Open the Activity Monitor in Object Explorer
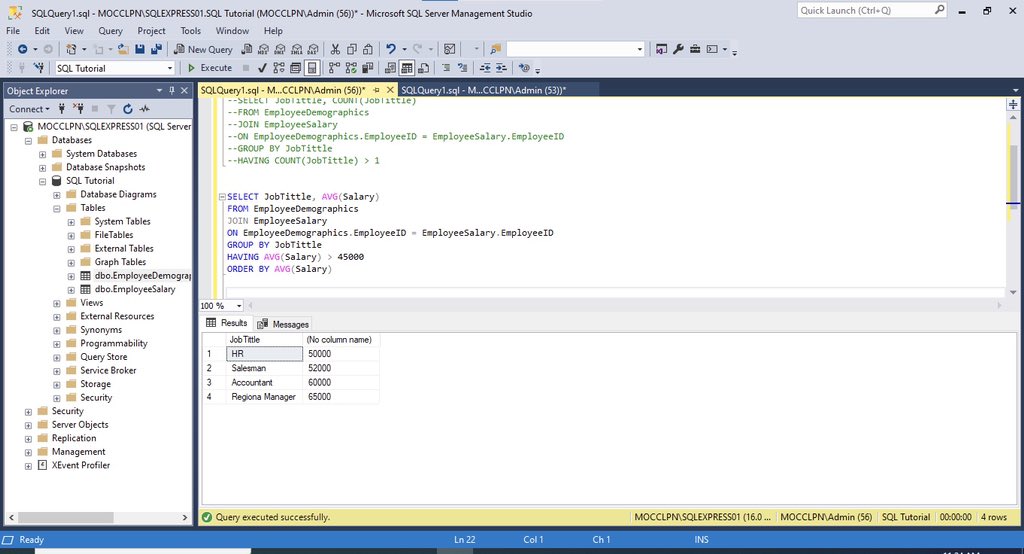Viewport: 1024px width, 554px height. click(x=144, y=109)
